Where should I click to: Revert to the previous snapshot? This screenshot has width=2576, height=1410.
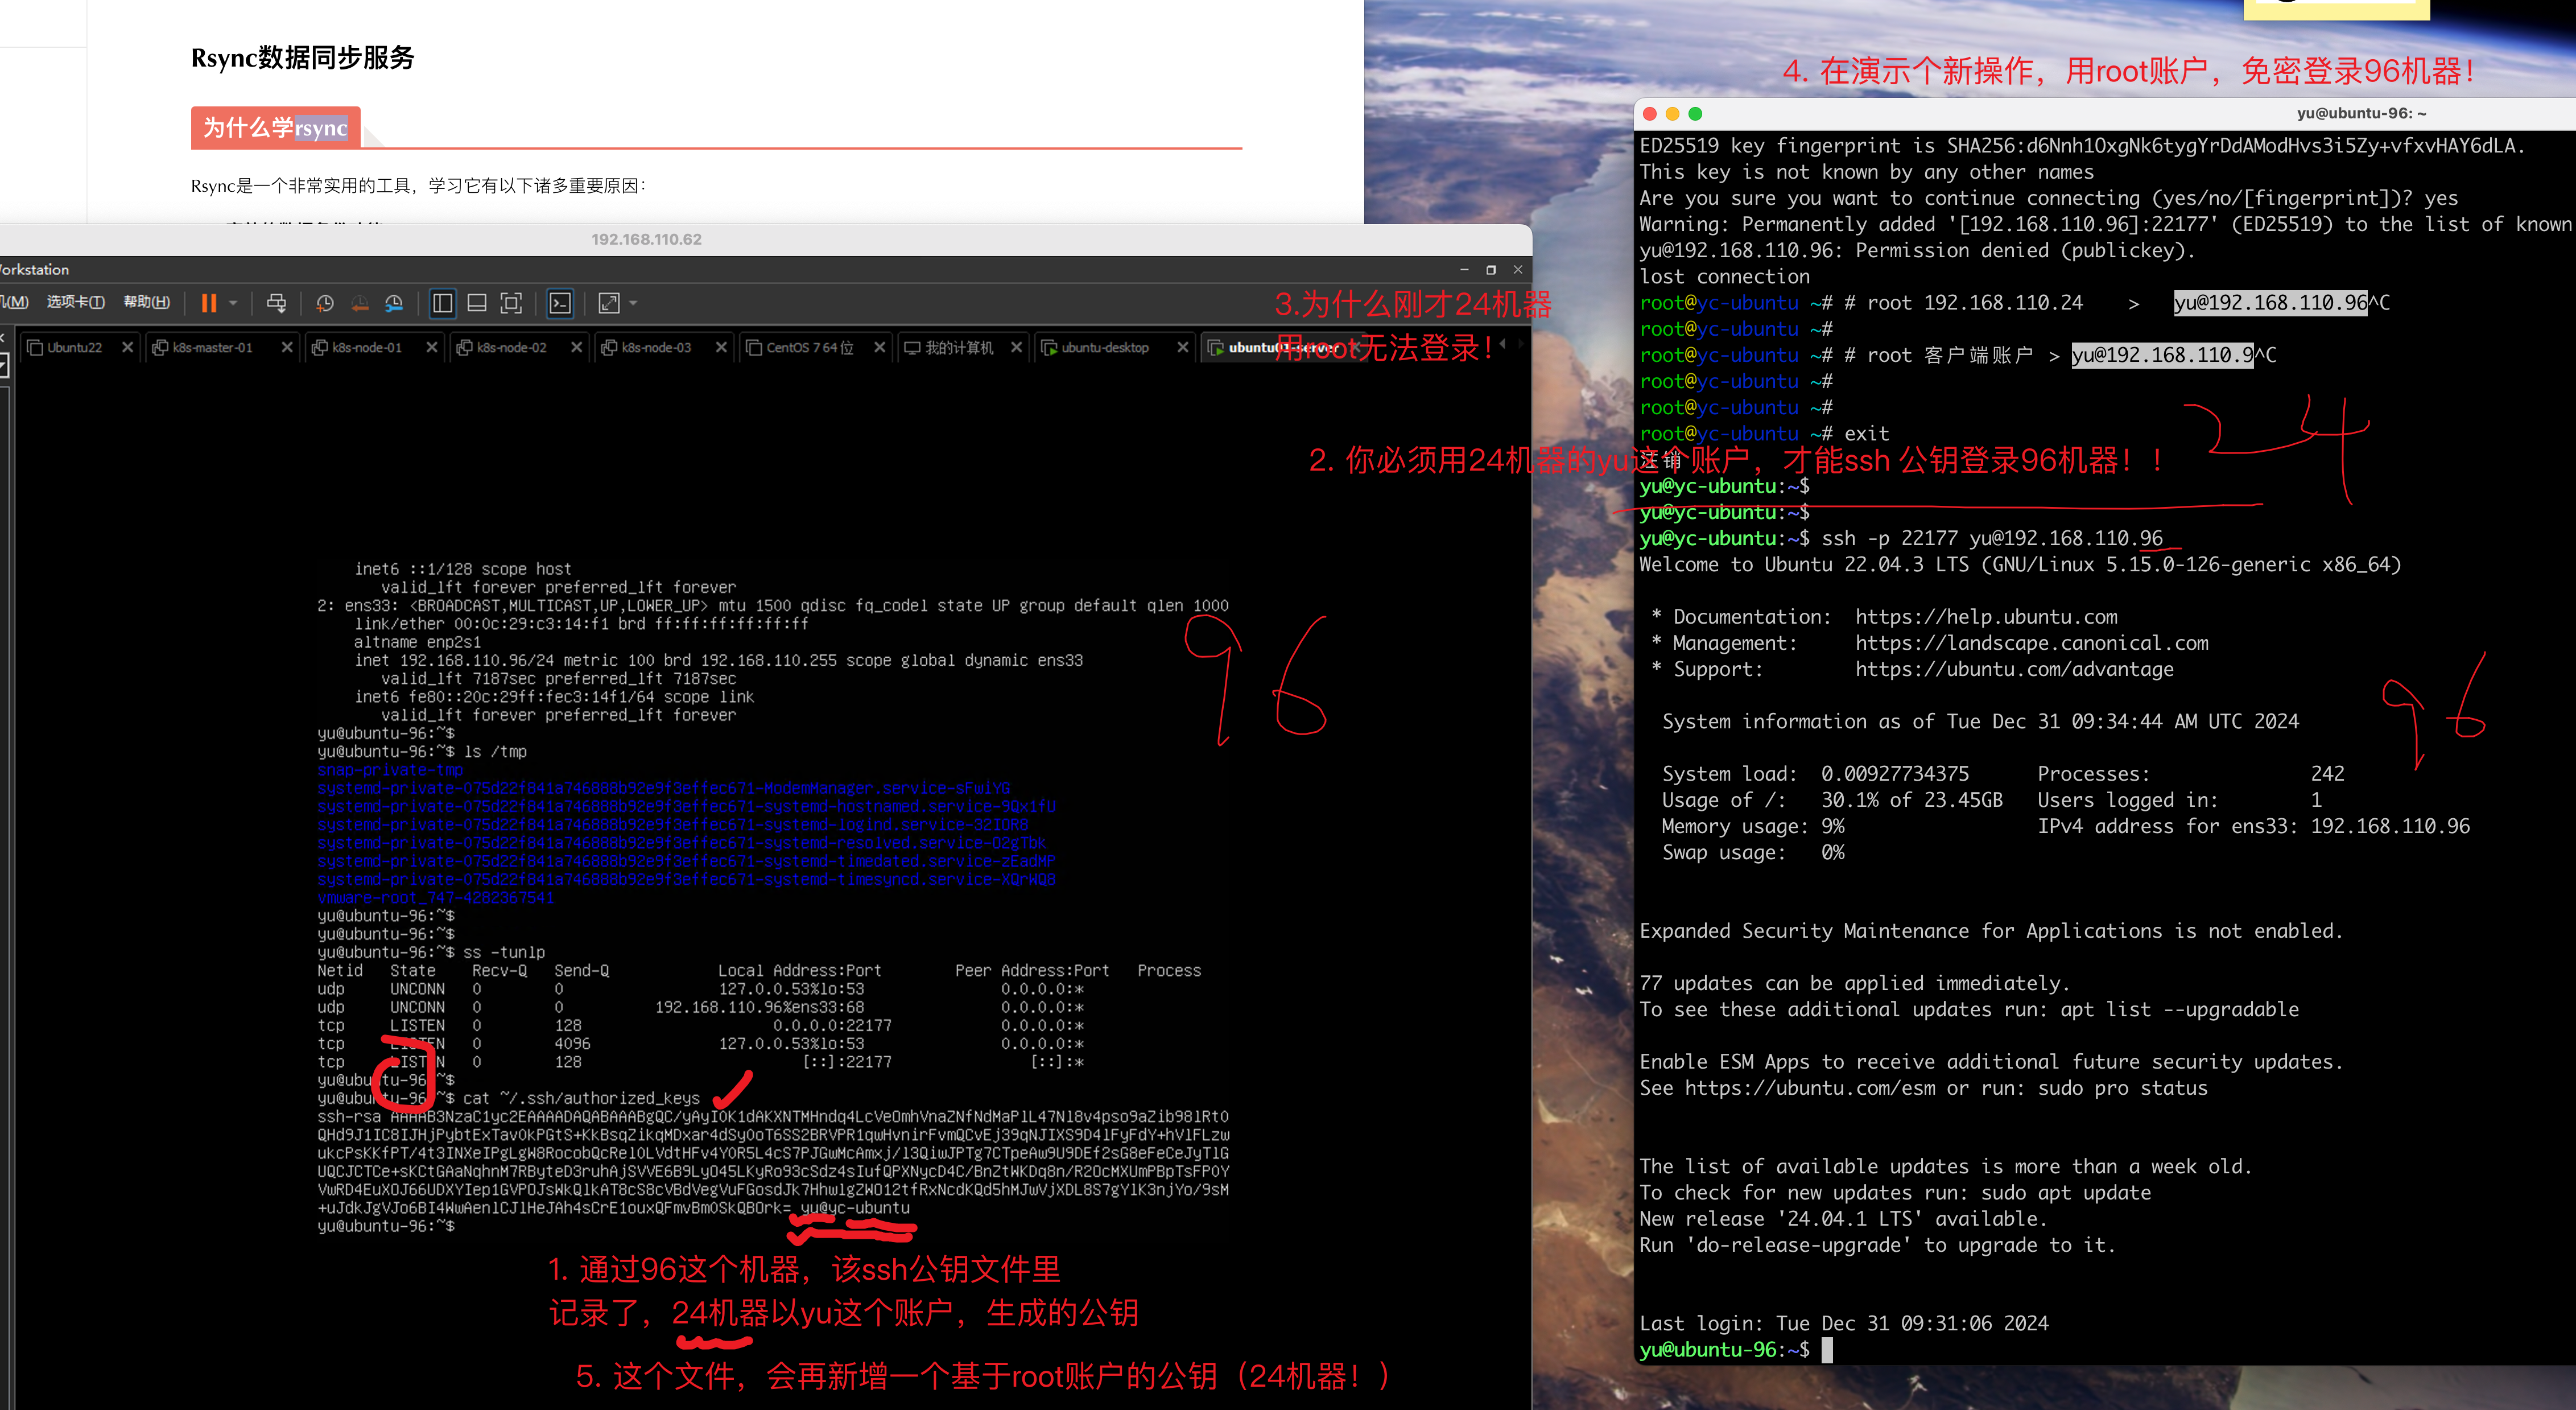360,303
